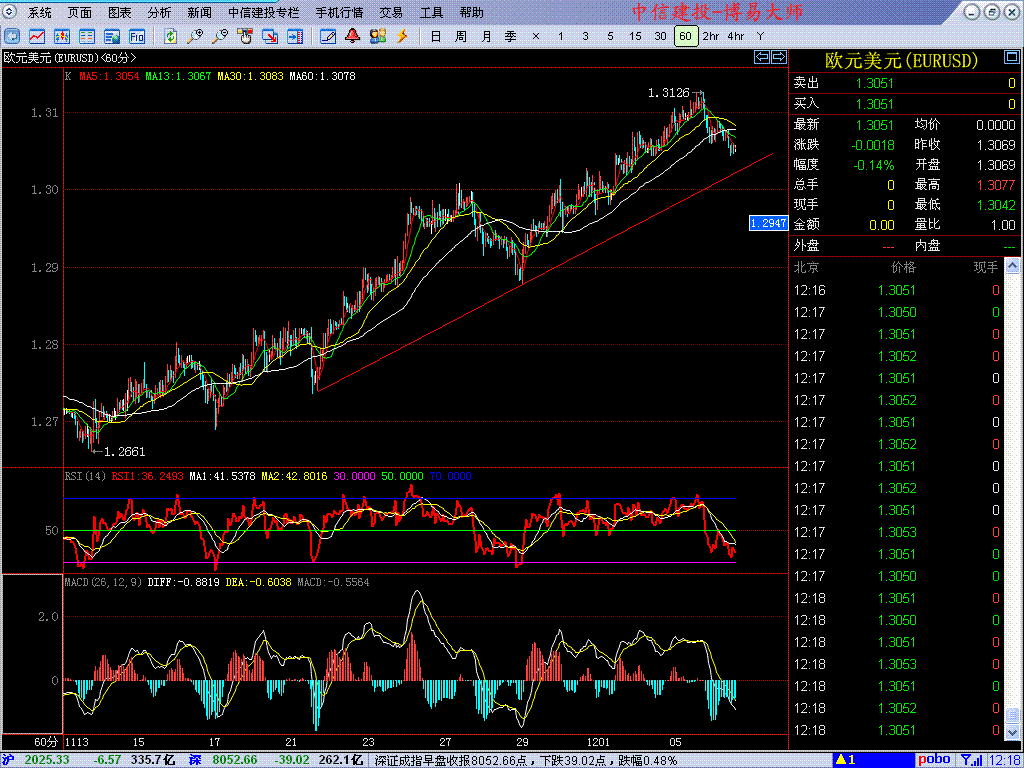This screenshot has height=768, width=1024.
Task: Click the green refresh document icon
Action: 170,36
